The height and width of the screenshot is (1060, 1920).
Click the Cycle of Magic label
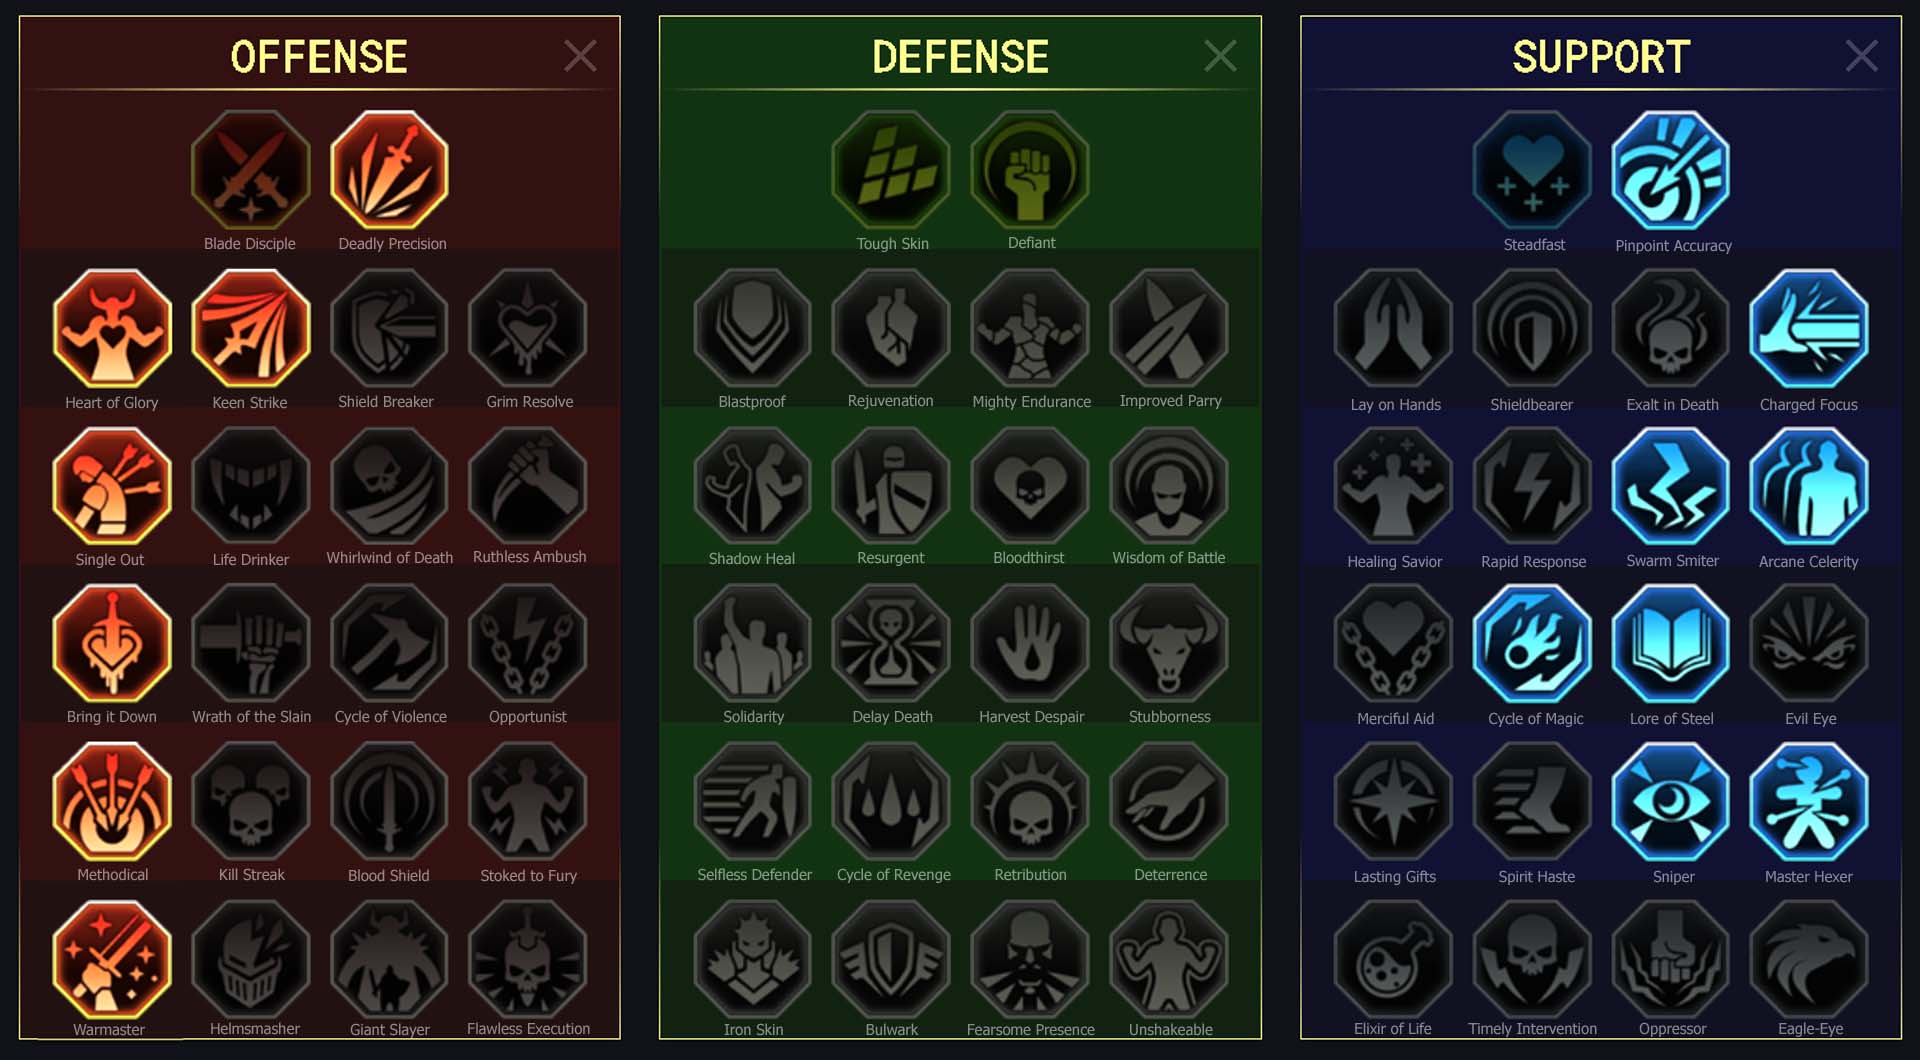point(1535,718)
